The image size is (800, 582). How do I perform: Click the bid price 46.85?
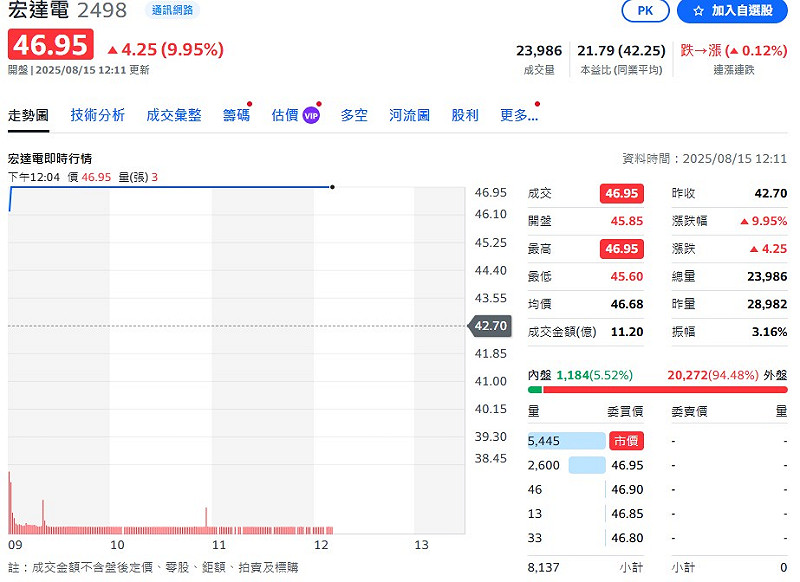(x=627, y=514)
